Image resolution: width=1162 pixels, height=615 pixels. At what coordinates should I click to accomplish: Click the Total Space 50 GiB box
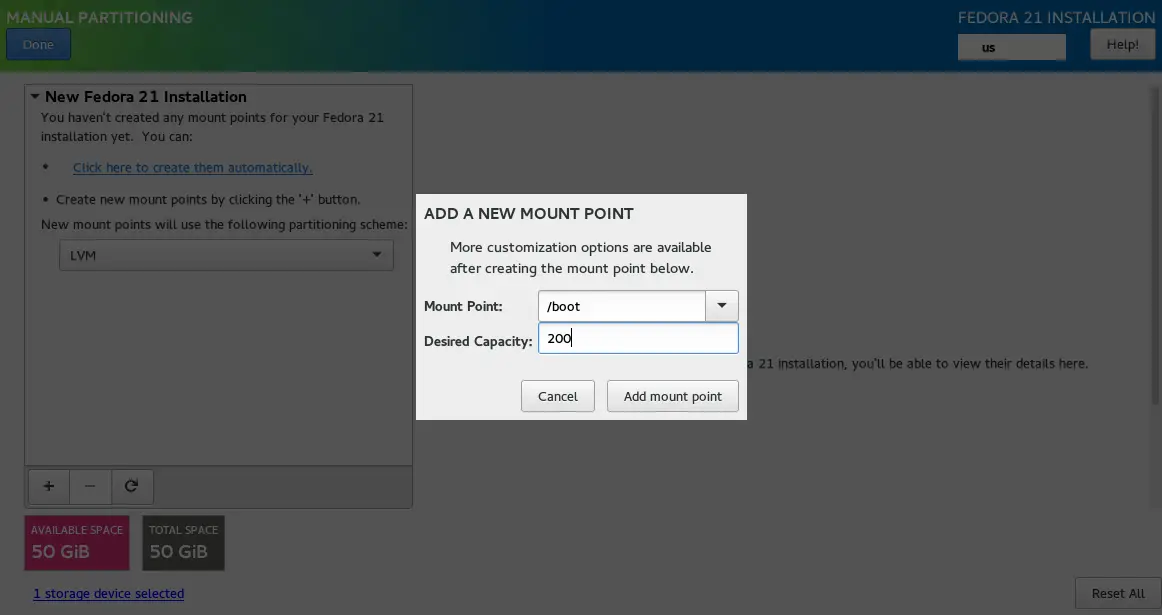pyautogui.click(x=183, y=543)
